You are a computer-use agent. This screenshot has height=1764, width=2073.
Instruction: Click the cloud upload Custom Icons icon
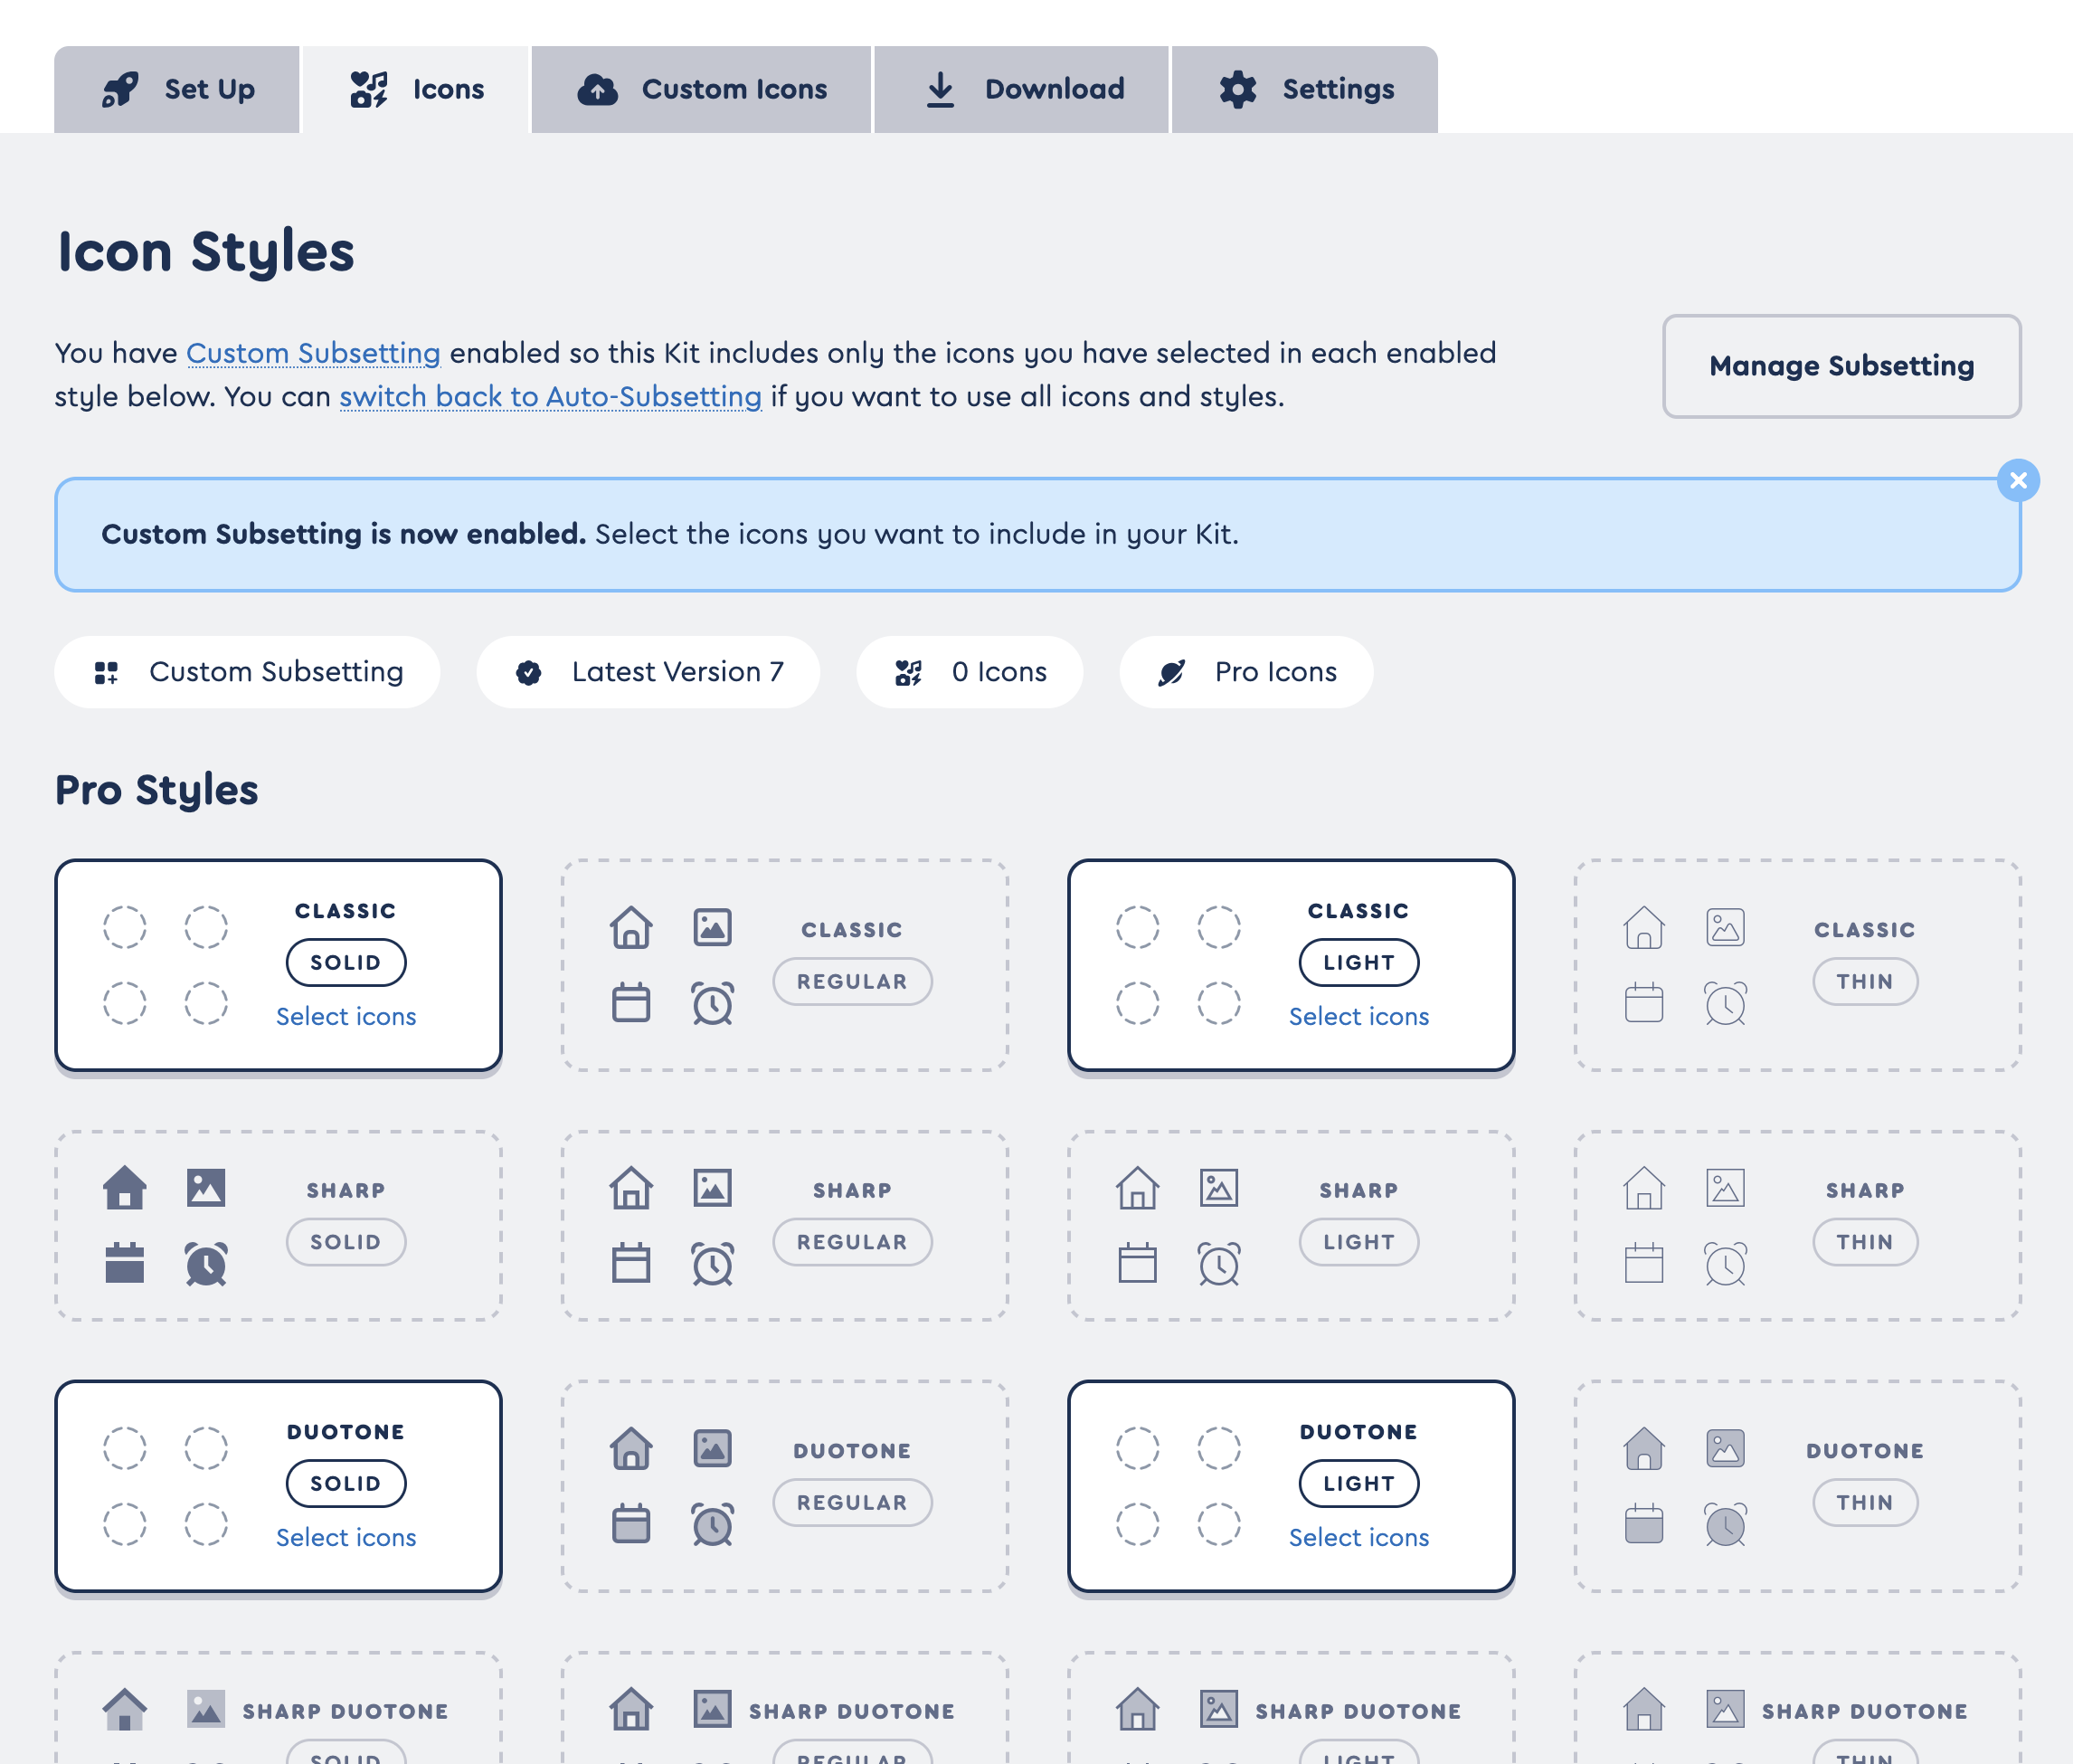tap(597, 89)
